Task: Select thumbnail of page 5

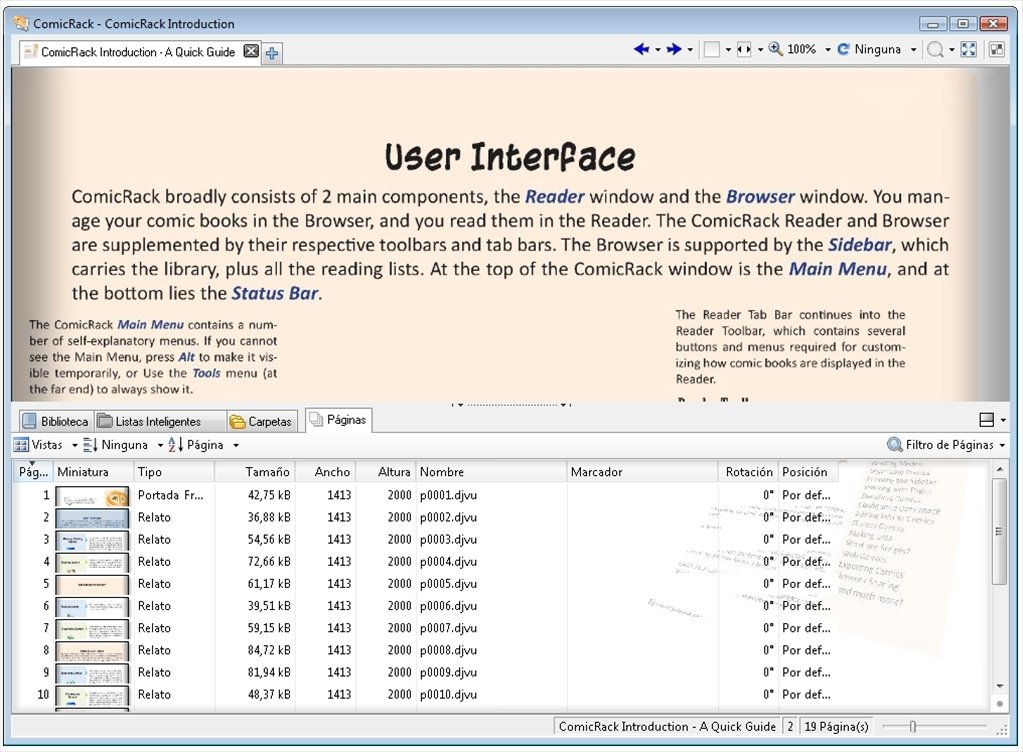Action: pyautogui.click(x=92, y=585)
